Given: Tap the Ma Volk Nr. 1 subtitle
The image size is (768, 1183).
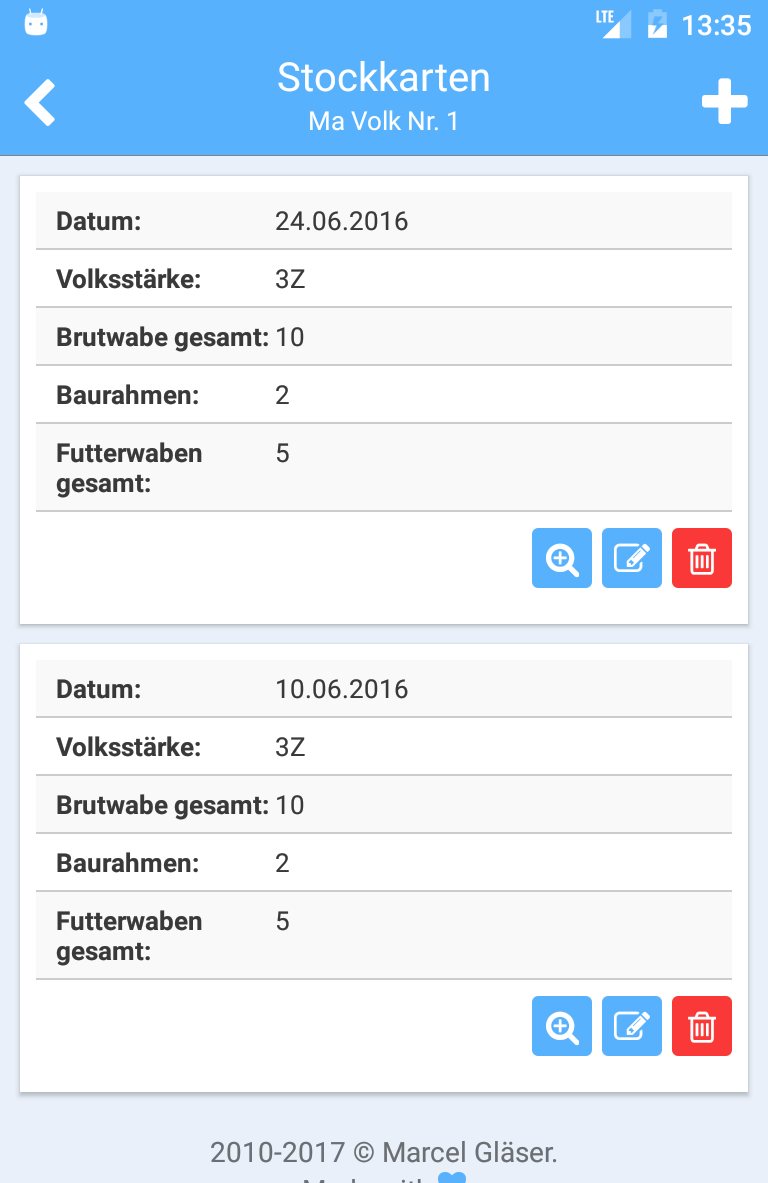Looking at the screenshot, I should point(384,122).
